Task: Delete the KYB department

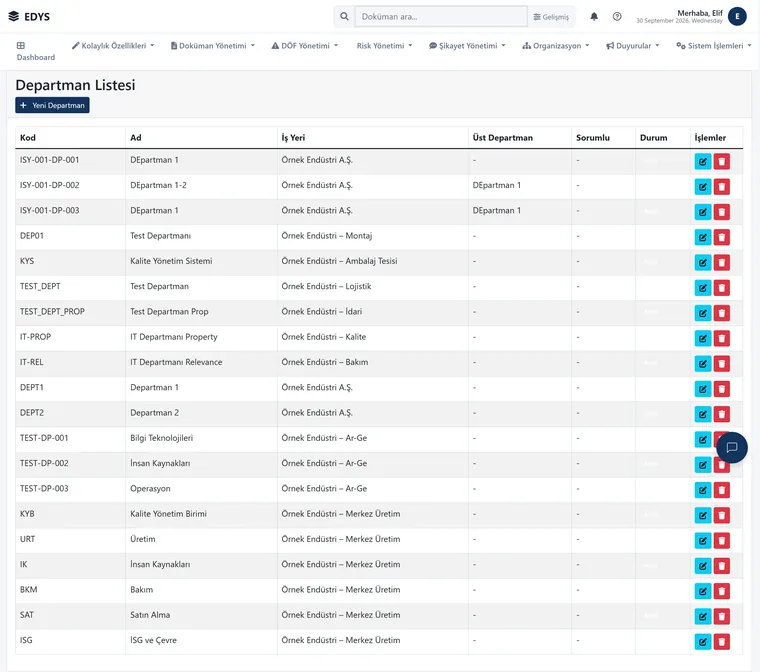Action: (721, 515)
